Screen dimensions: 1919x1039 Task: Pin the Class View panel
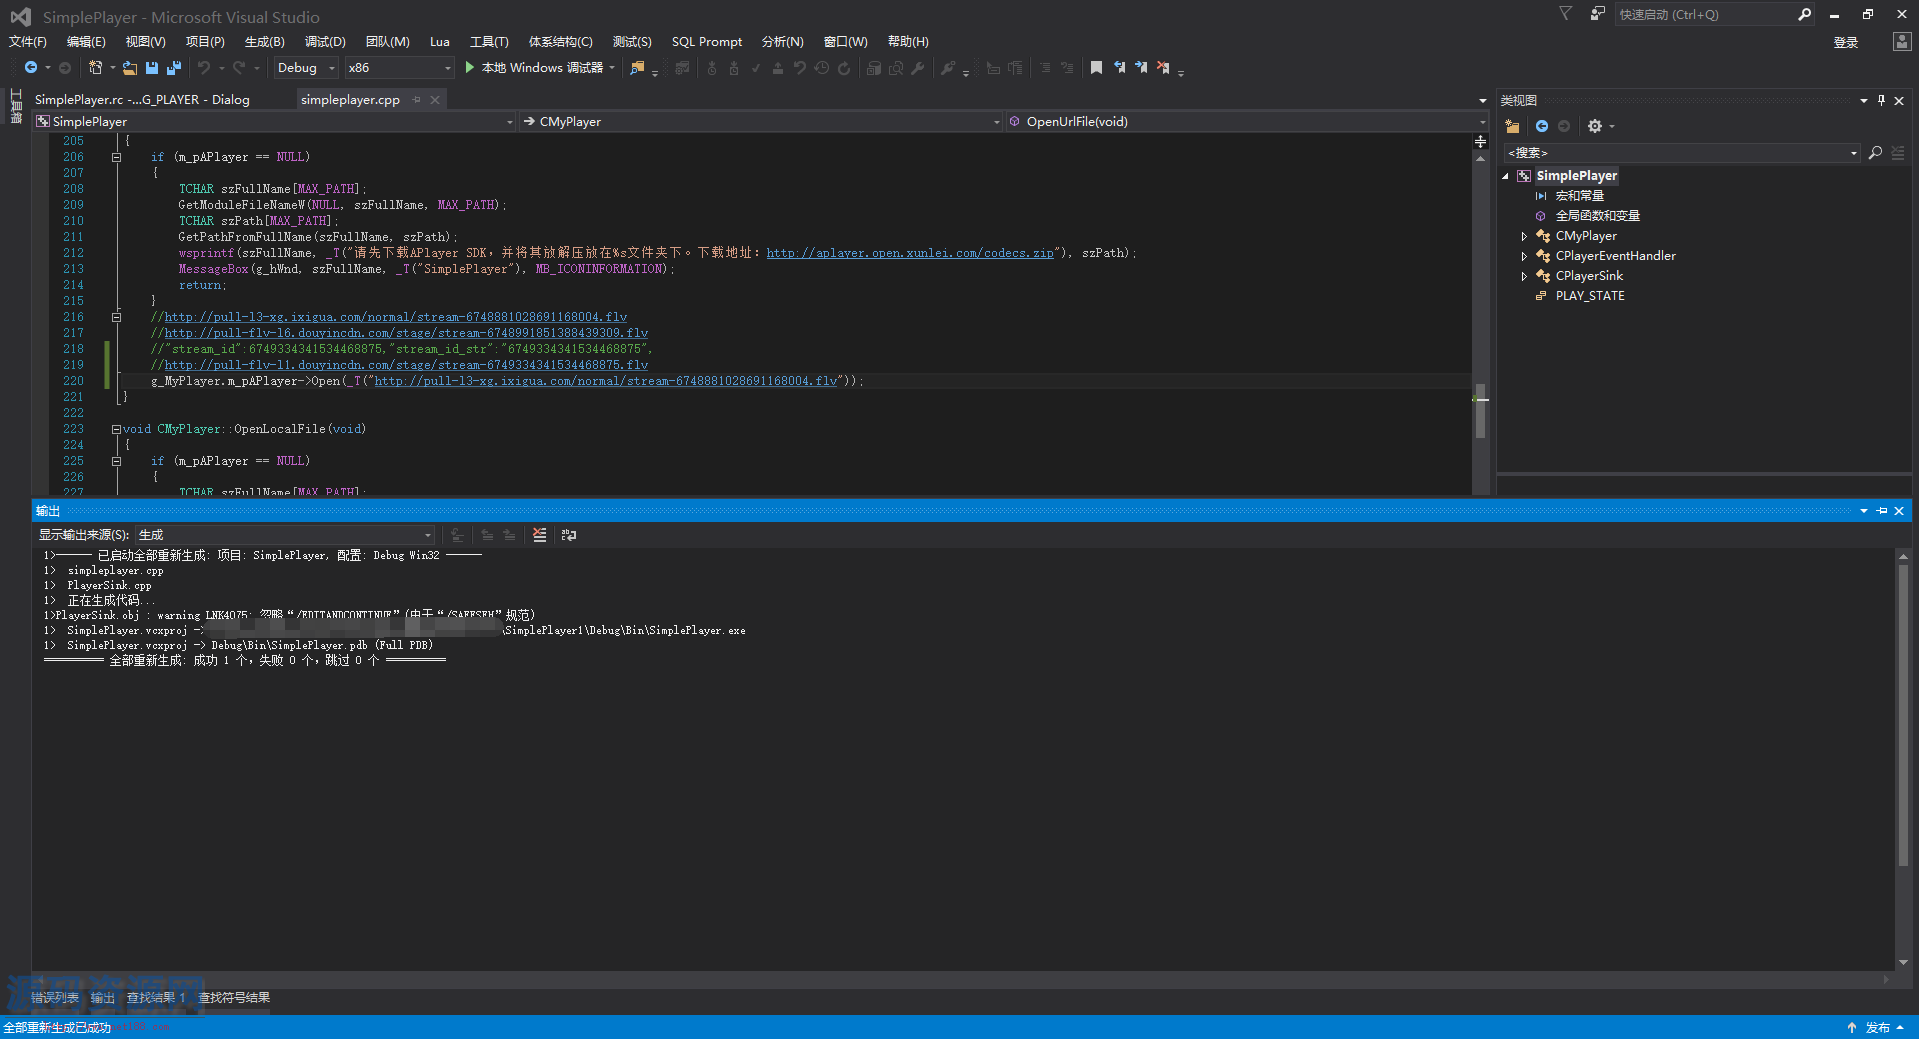(1881, 100)
